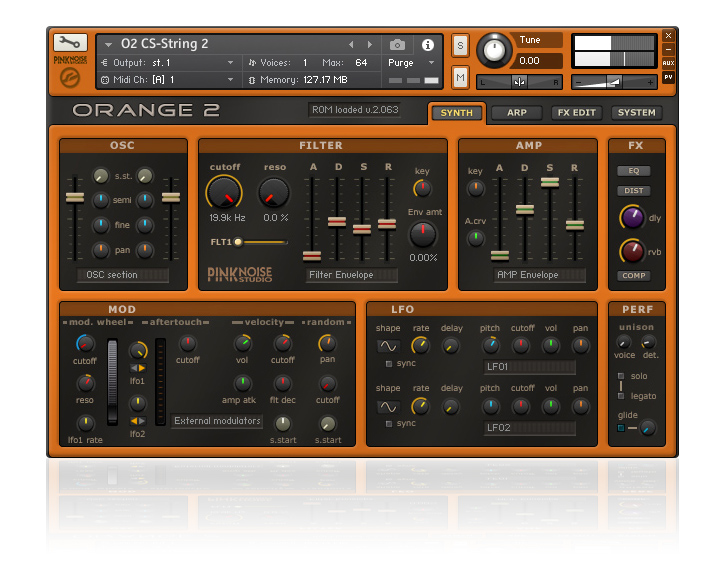The image size is (720, 580).
Task: Open the instrument preset dropdown arrow
Action: pos(108,45)
